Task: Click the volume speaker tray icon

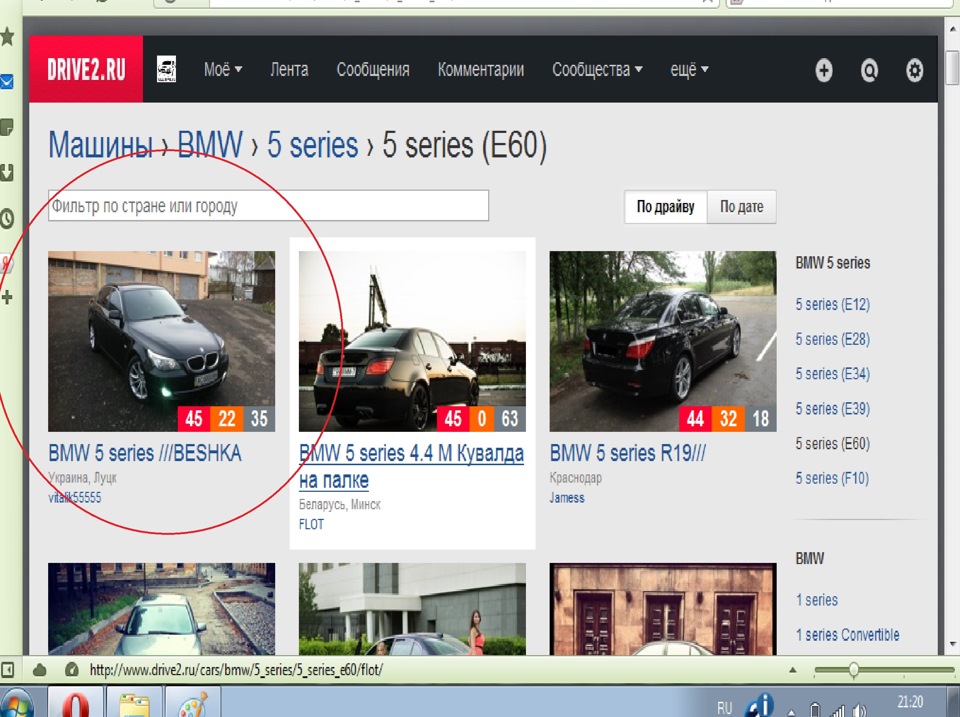Action: point(860,710)
